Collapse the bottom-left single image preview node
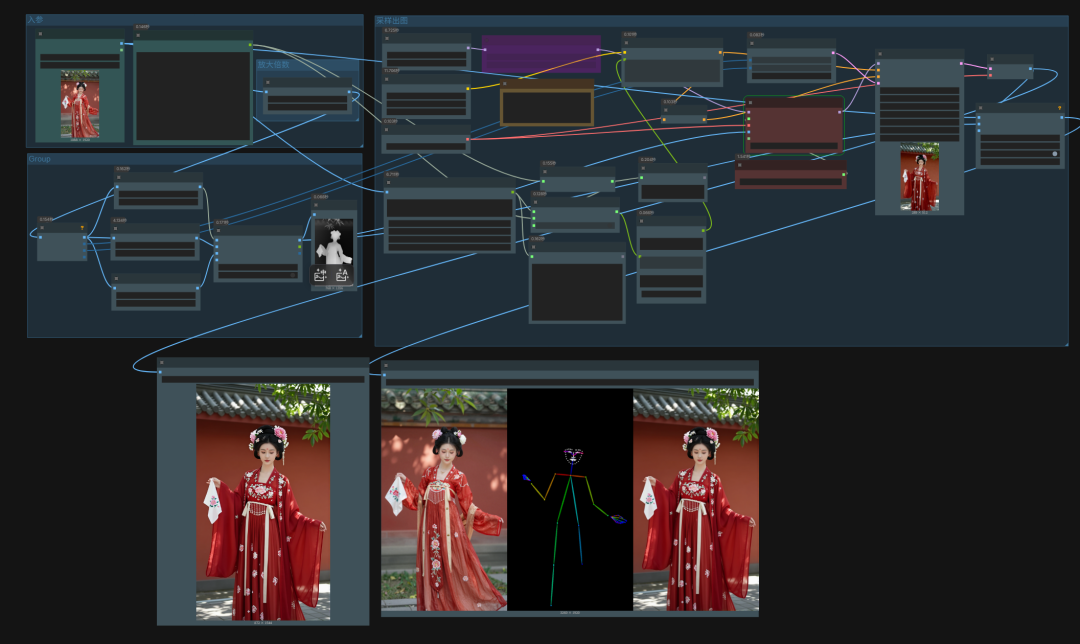This screenshot has height=644, width=1080. tap(162, 362)
